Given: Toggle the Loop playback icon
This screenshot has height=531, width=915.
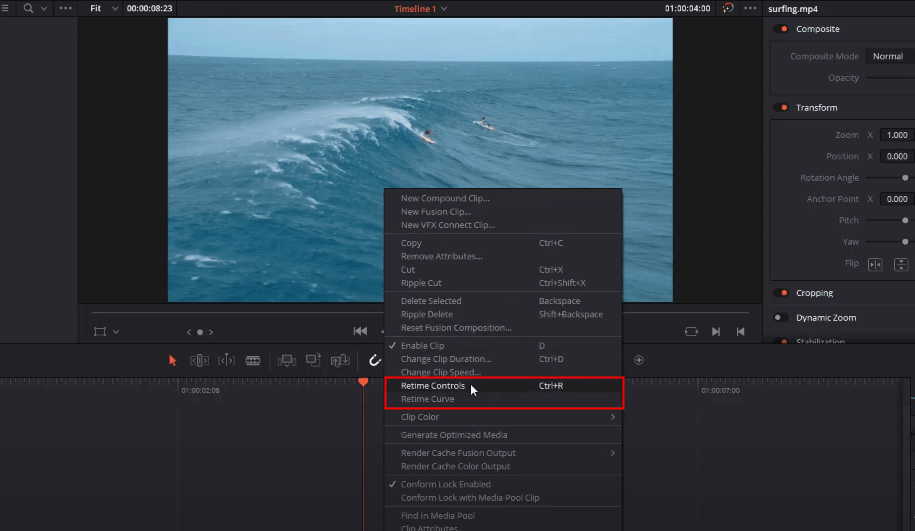Looking at the screenshot, I should click(x=691, y=331).
